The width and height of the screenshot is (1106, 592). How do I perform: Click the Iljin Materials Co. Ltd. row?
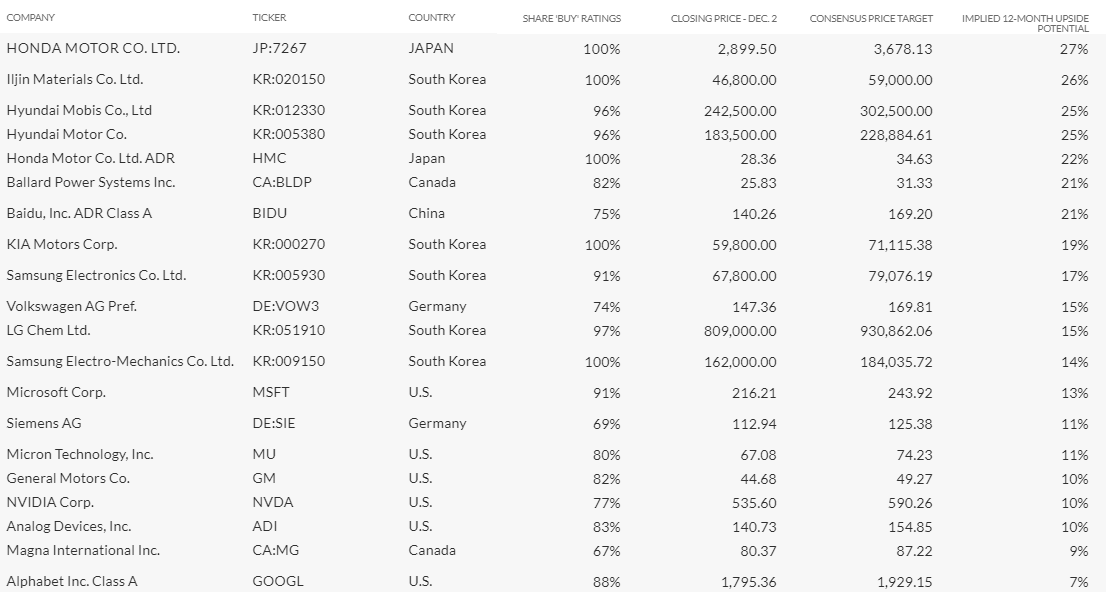tap(553, 79)
